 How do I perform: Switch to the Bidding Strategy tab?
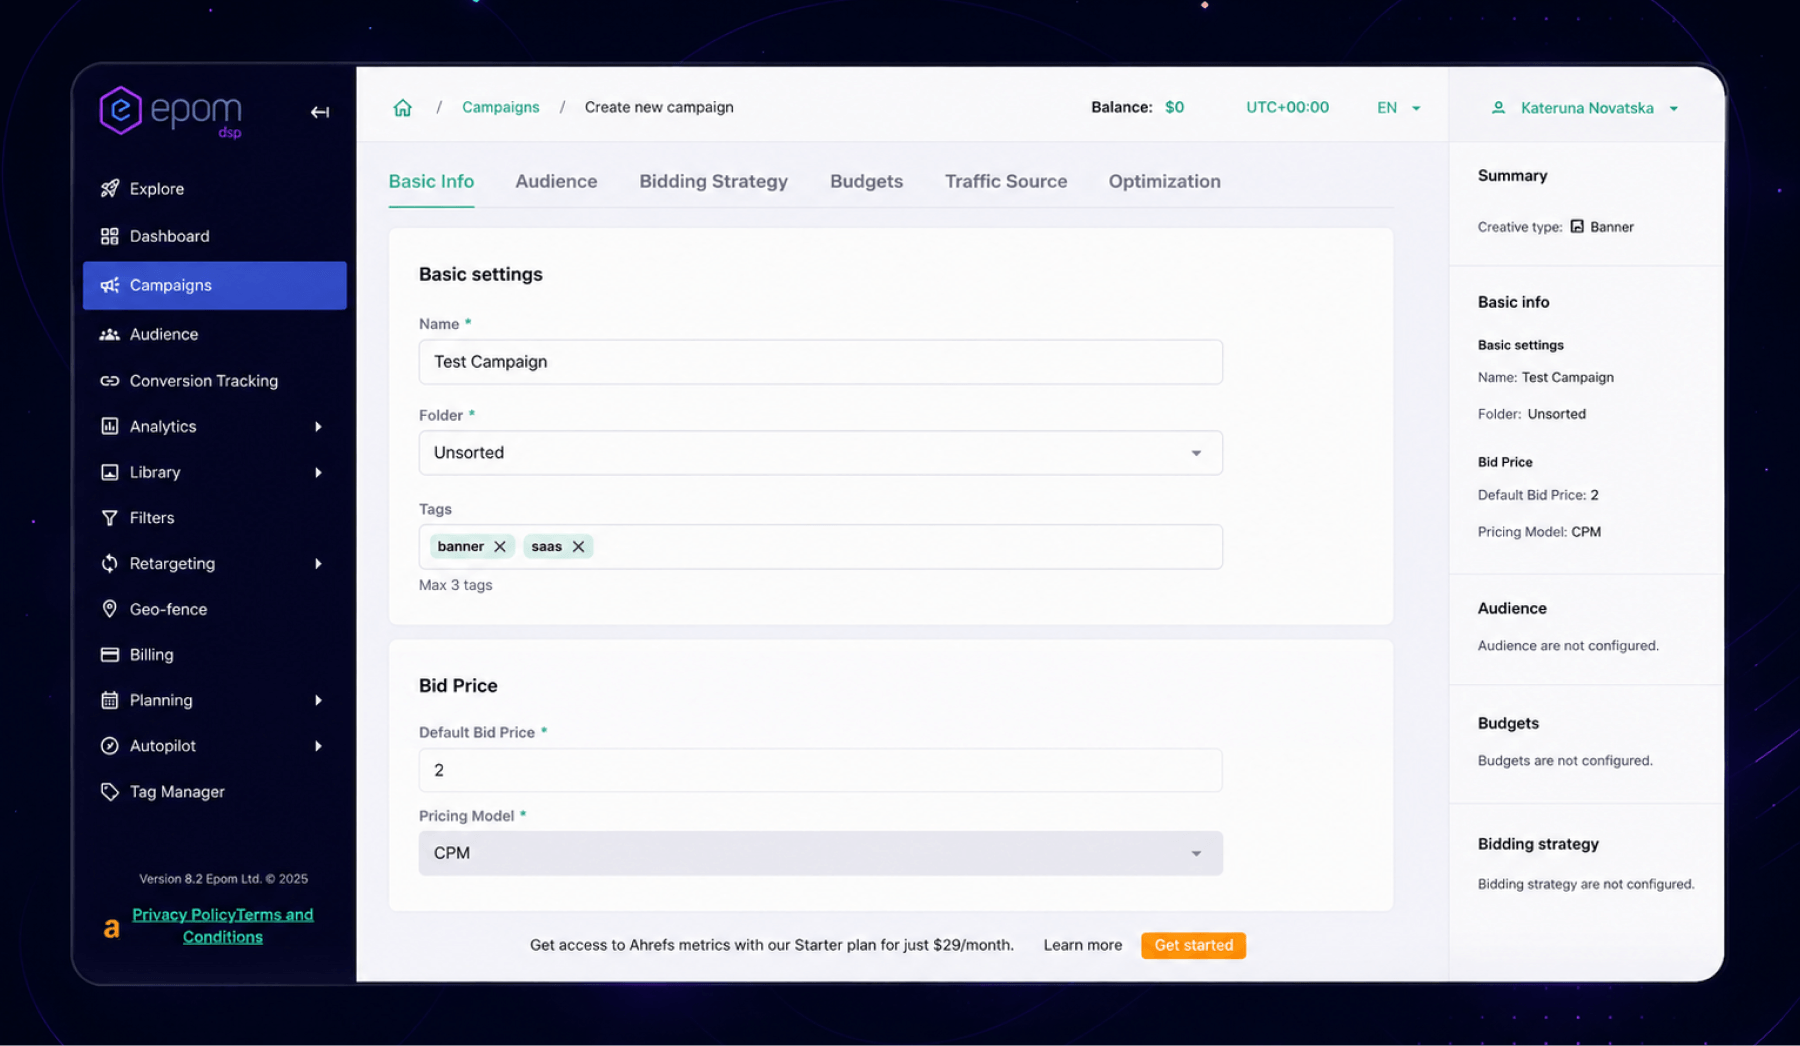click(714, 182)
